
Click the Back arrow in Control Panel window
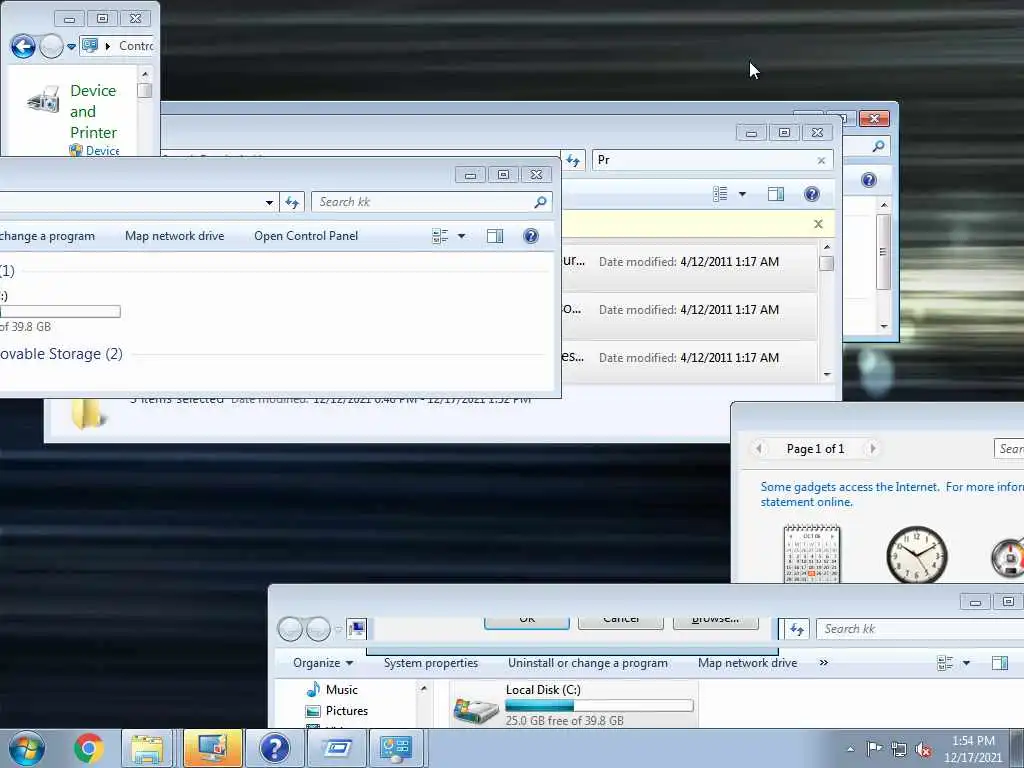[23, 46]
